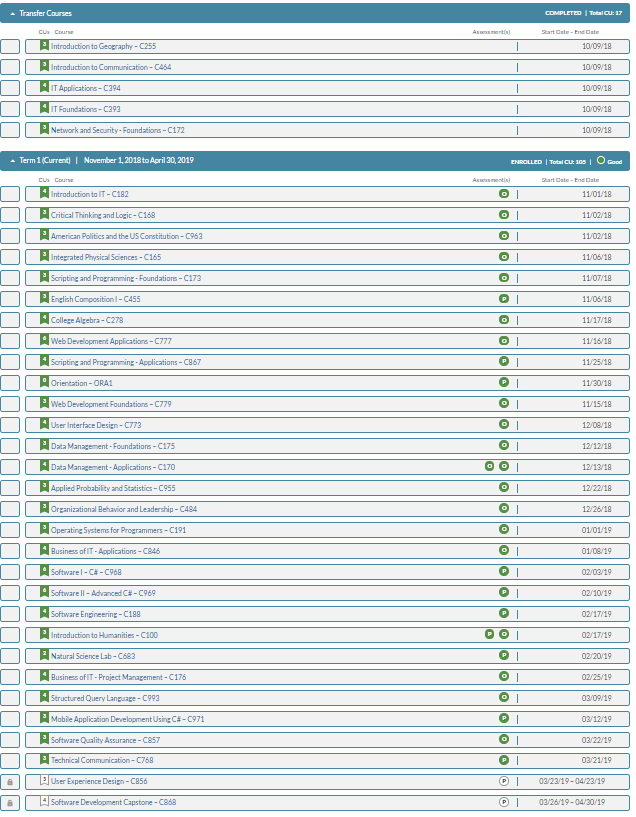
Task: Tick the box left of Introduction to Geography
Action: [x=10, y=47]
